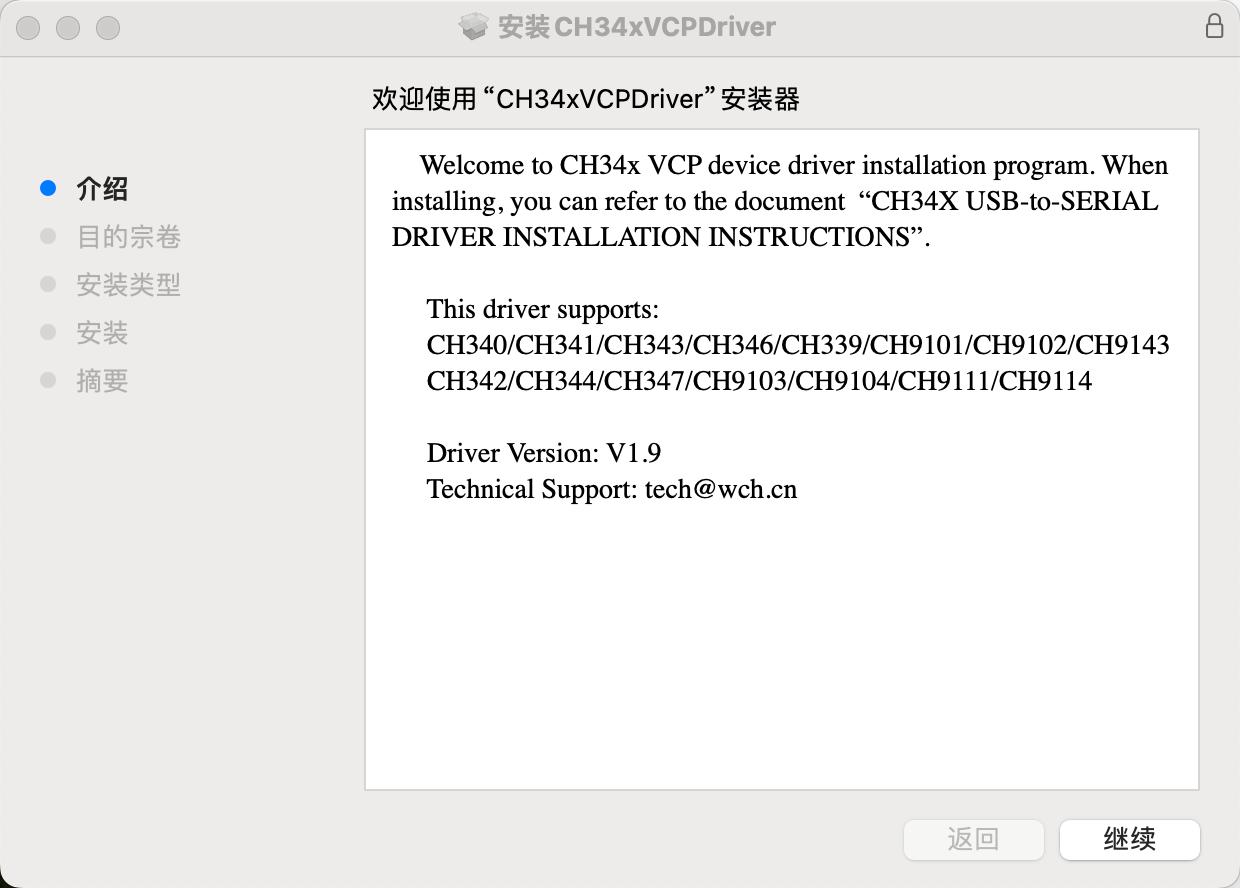Close the installer window
The width and height of the screenshot is (1240, 888).
point(28,28)
